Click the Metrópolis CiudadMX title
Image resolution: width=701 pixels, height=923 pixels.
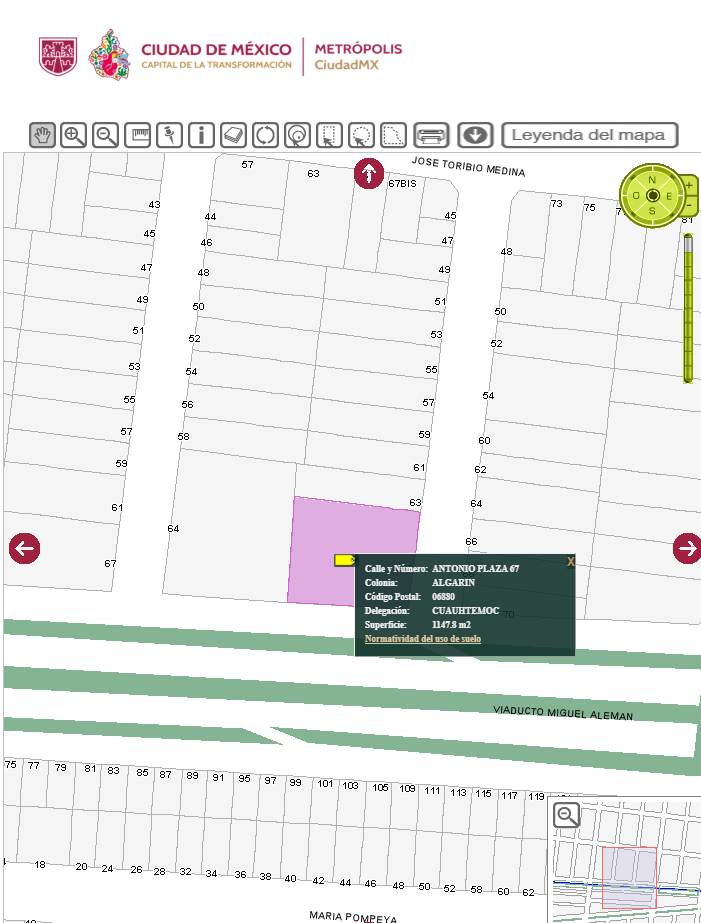click(x=358, y=57)
